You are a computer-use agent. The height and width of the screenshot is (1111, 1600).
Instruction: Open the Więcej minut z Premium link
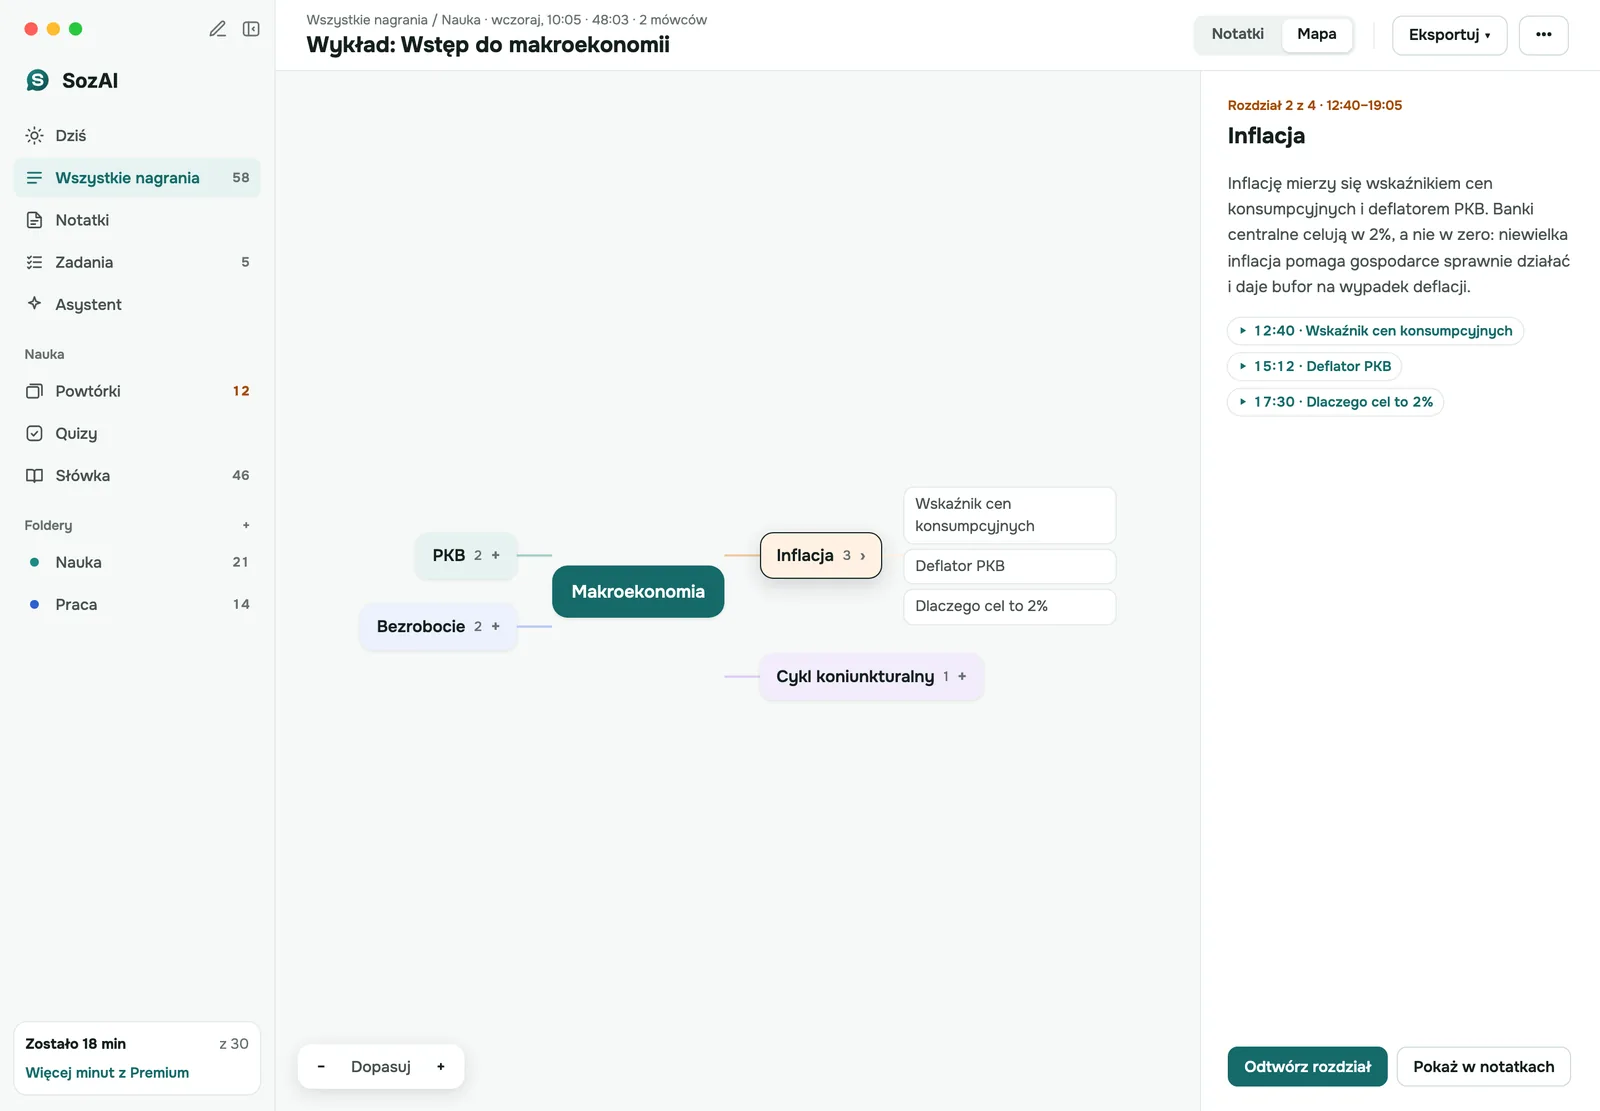(107, 1072)
